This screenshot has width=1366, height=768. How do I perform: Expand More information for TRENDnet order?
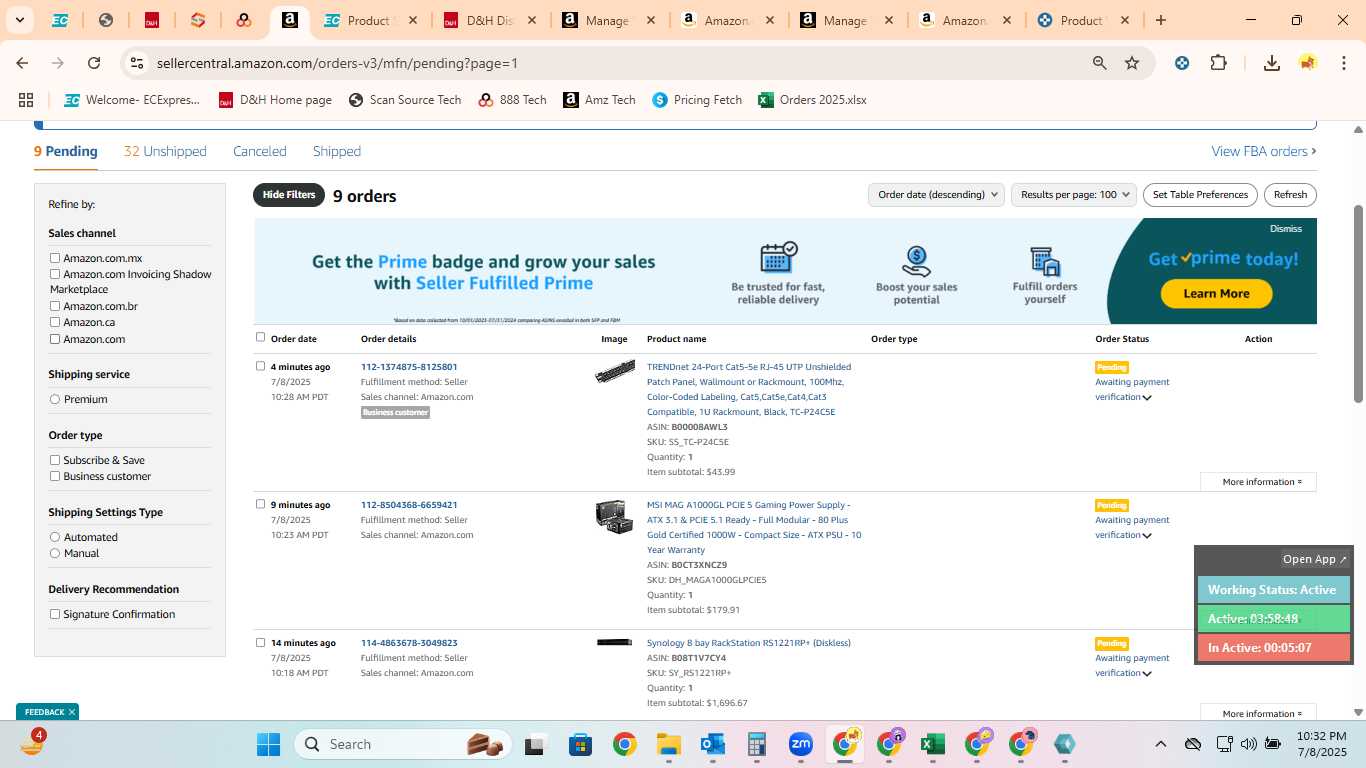tap(1258, 482)
